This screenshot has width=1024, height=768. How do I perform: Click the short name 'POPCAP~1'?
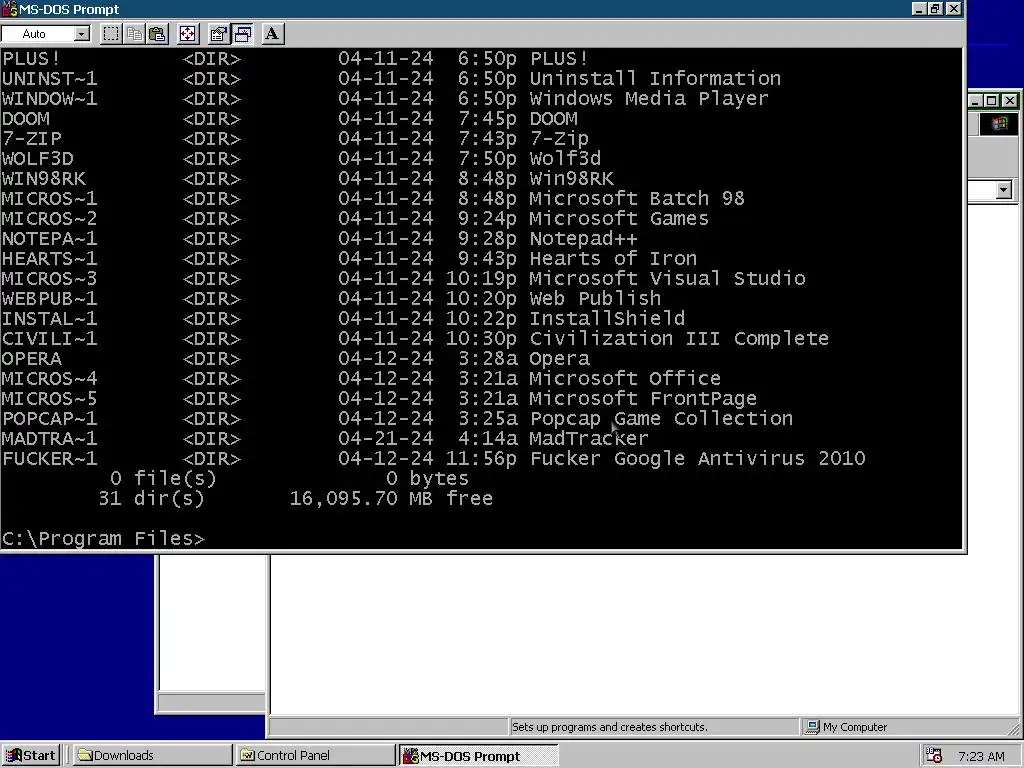(x=50, y=419)
